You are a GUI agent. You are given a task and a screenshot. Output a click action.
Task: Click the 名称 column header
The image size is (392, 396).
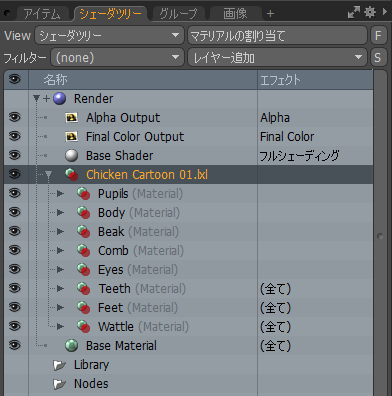coord(143,80)
